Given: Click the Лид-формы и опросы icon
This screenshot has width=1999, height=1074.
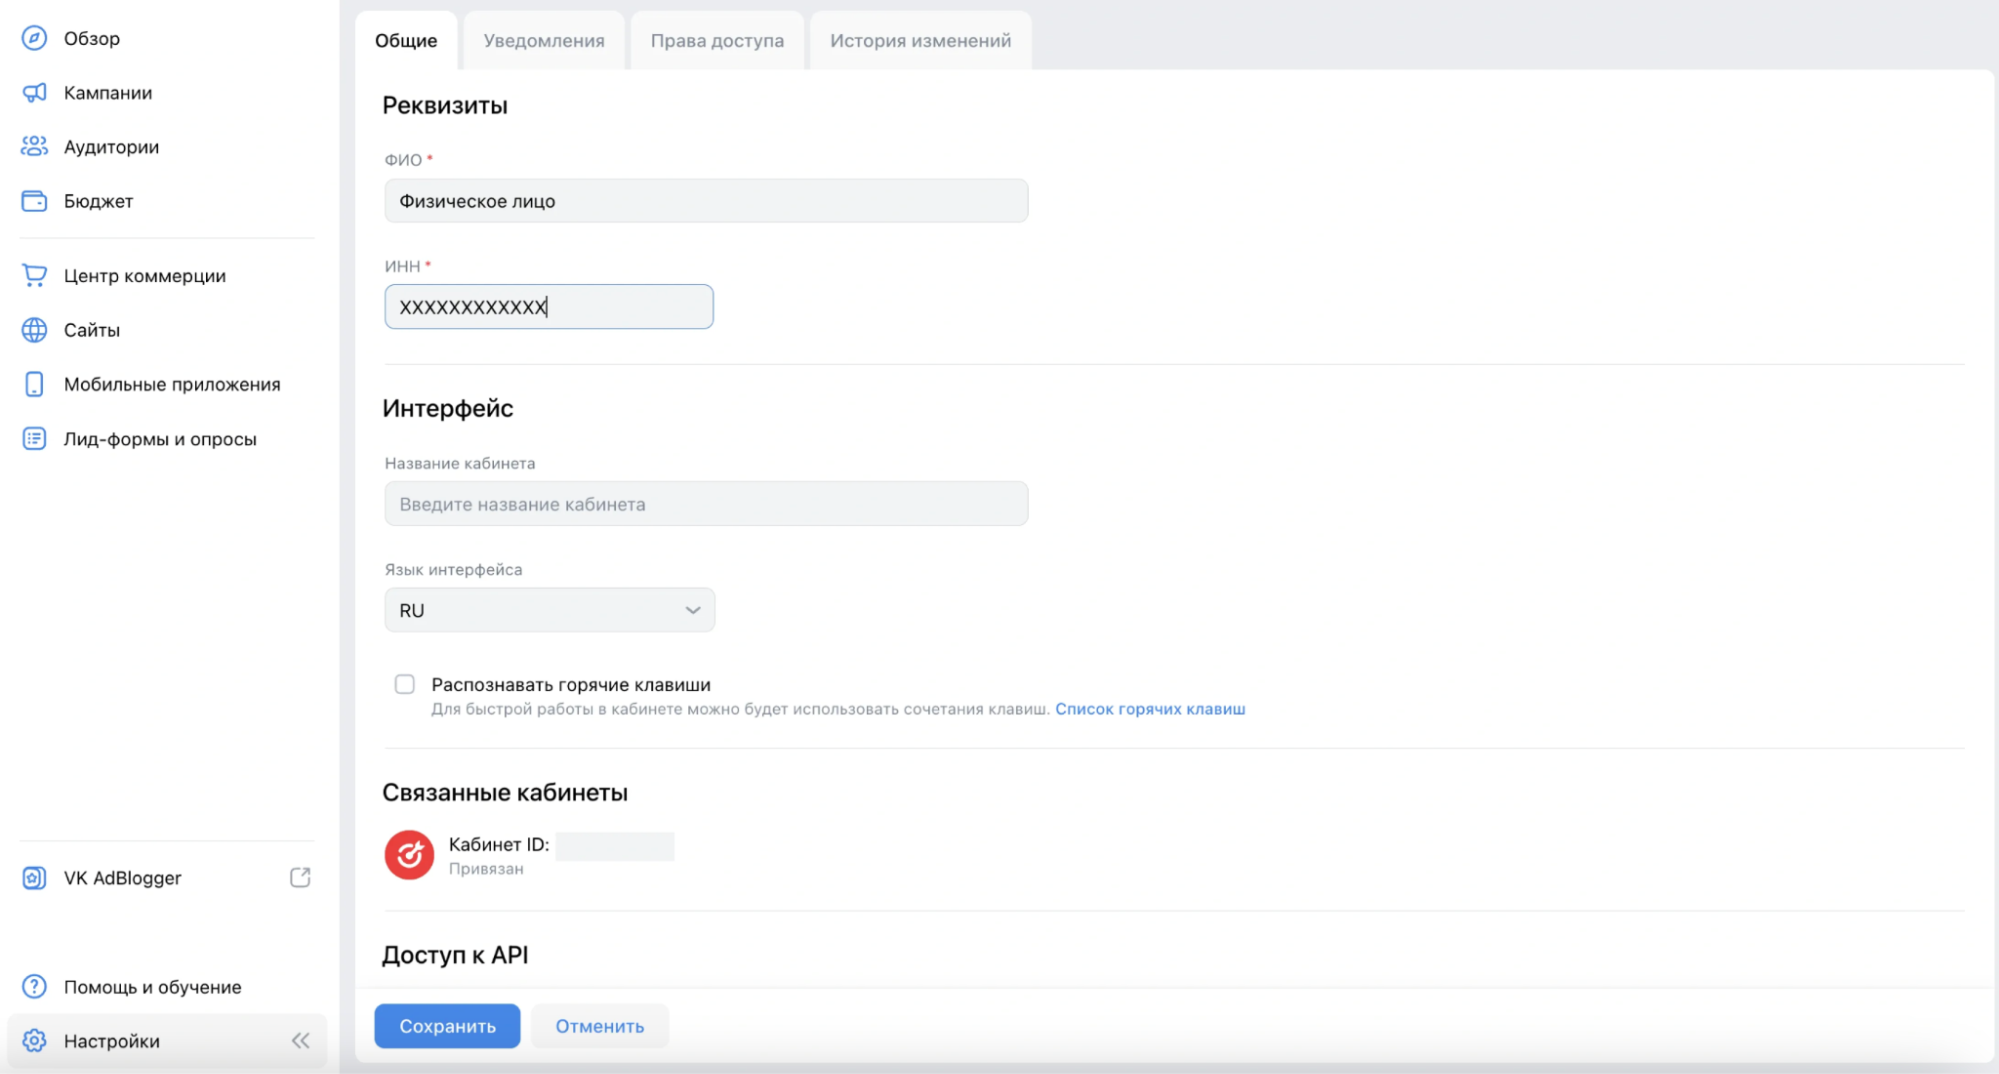Looking at the screenshot, I should point(34,439).
